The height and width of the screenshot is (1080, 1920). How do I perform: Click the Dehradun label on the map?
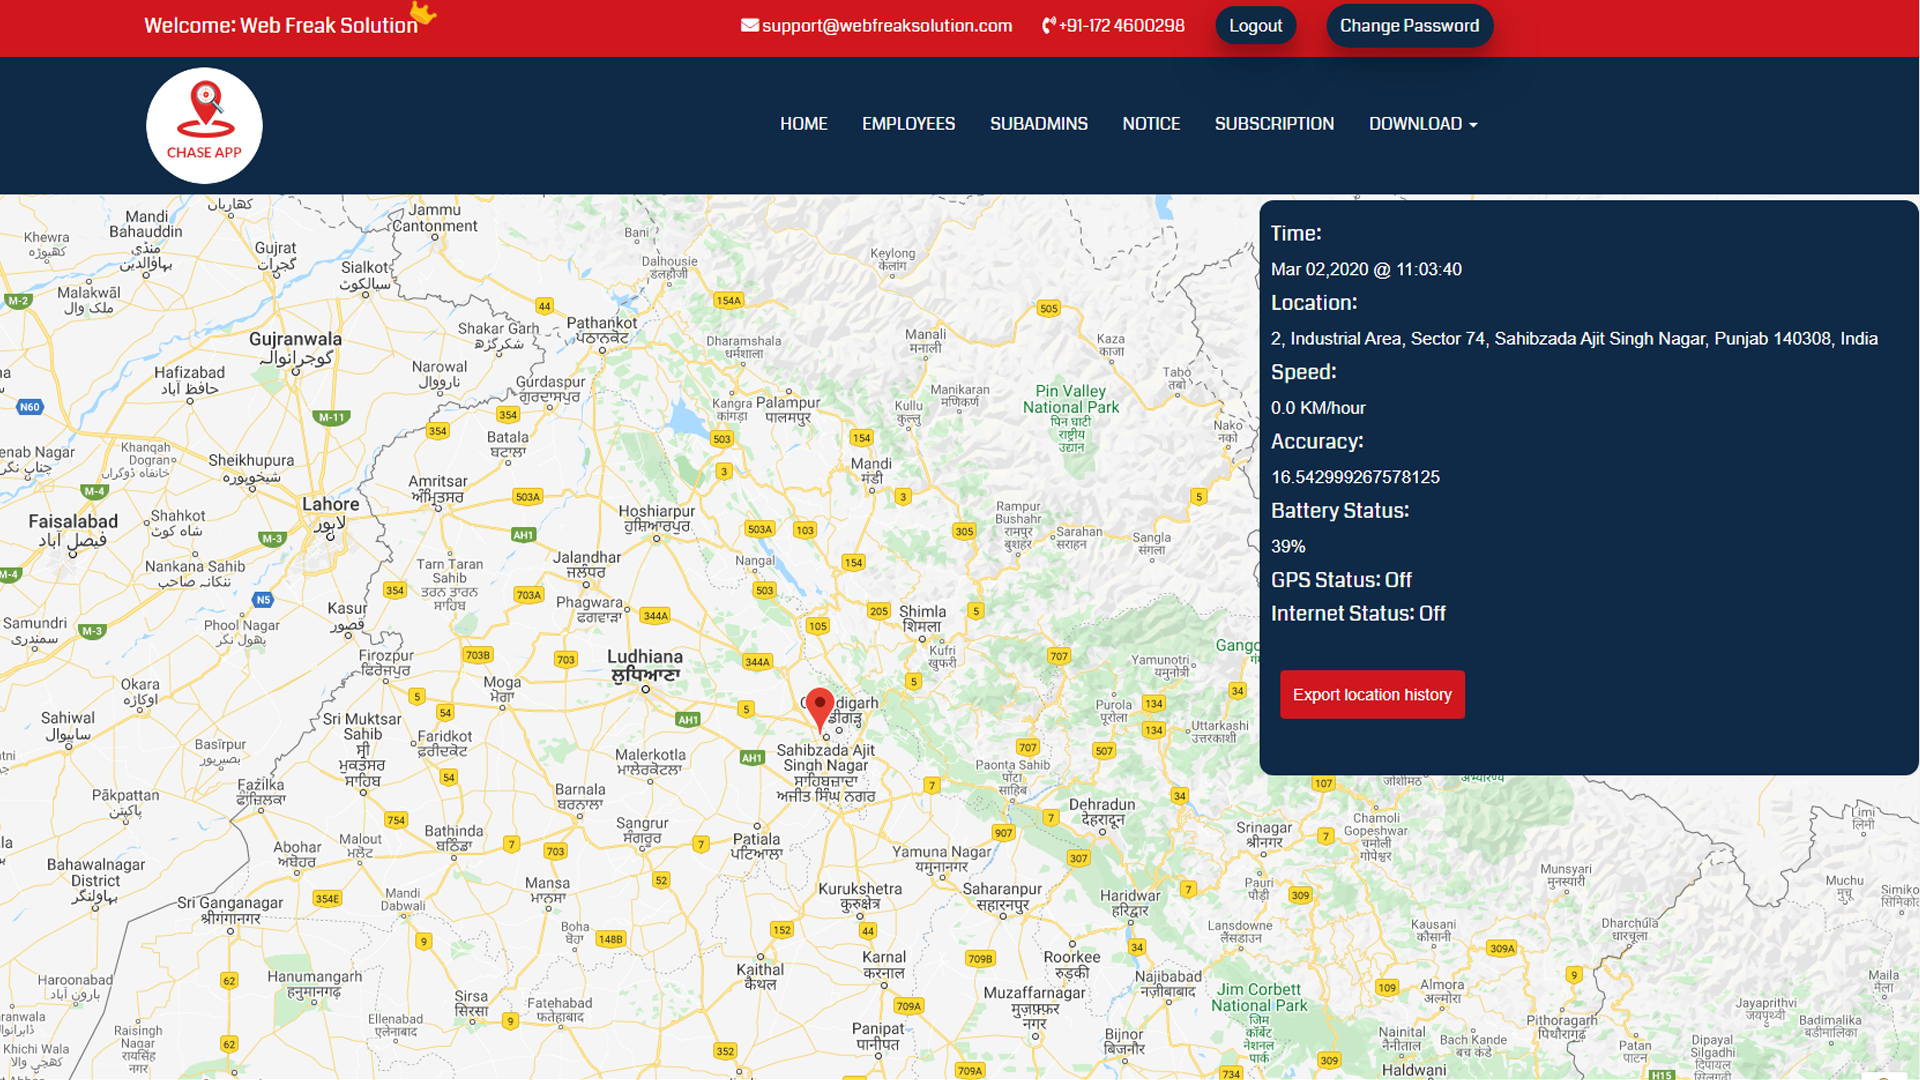tap(1102, 811)
